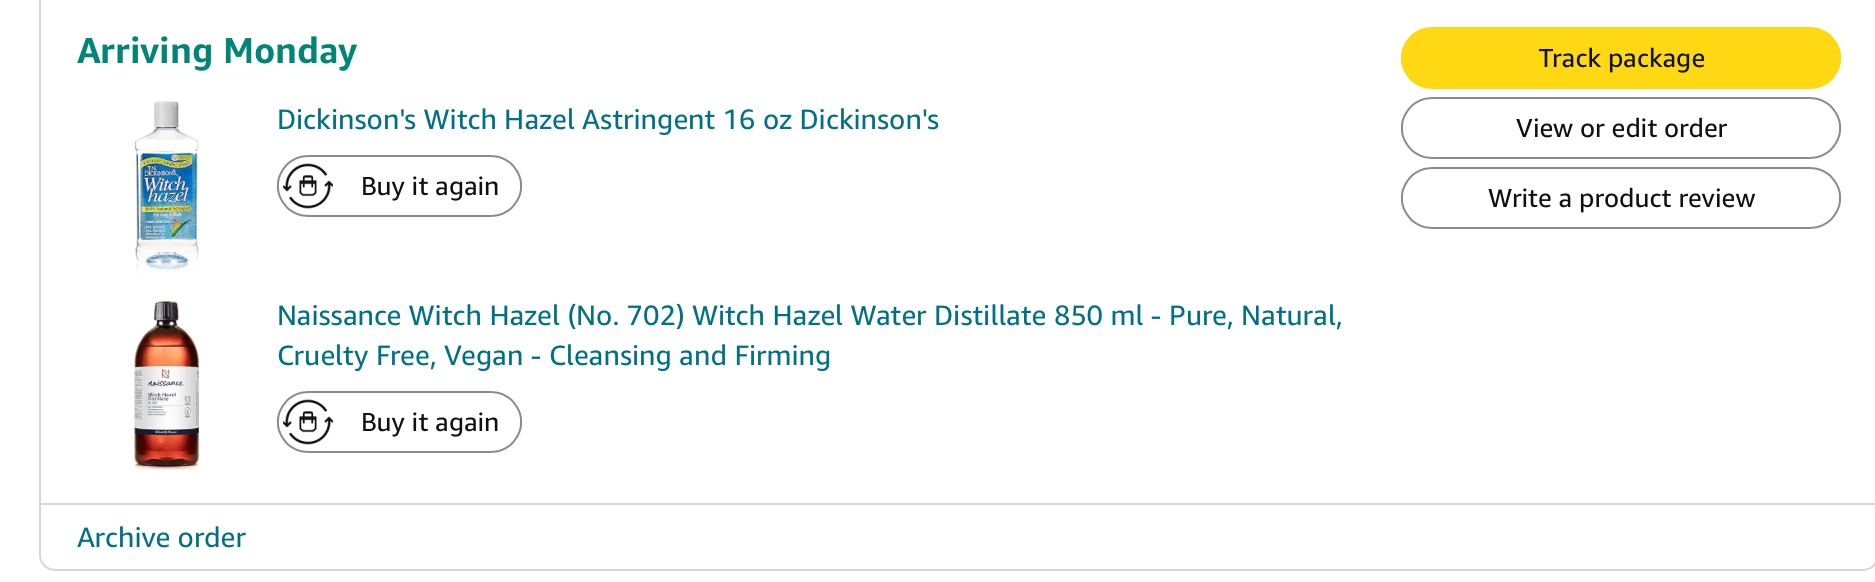Click the reorder icon beside Dickinson's Witch Hazel

pyautogui.click(x=308, y=186)
